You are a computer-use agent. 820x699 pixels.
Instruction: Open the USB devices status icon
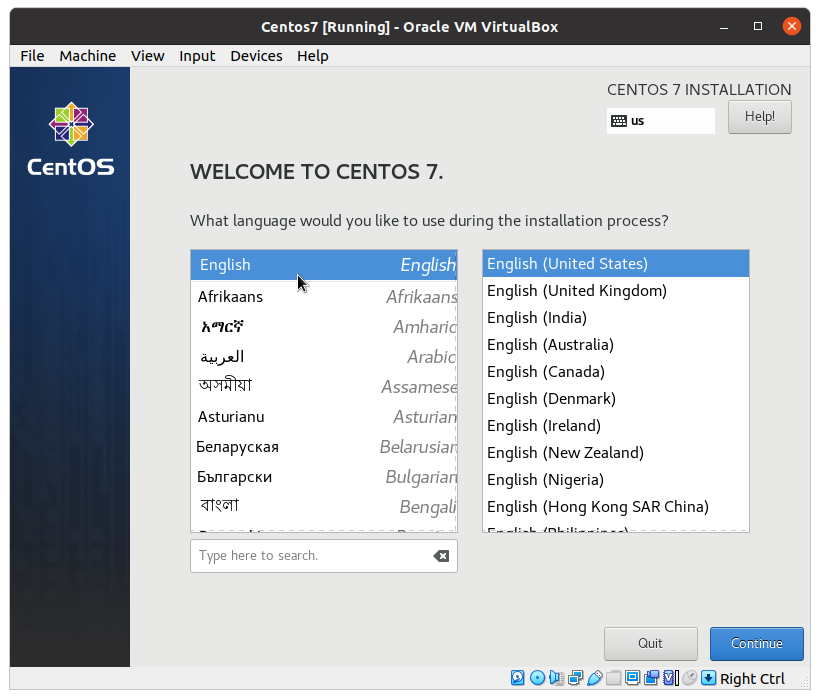(595, 678)
